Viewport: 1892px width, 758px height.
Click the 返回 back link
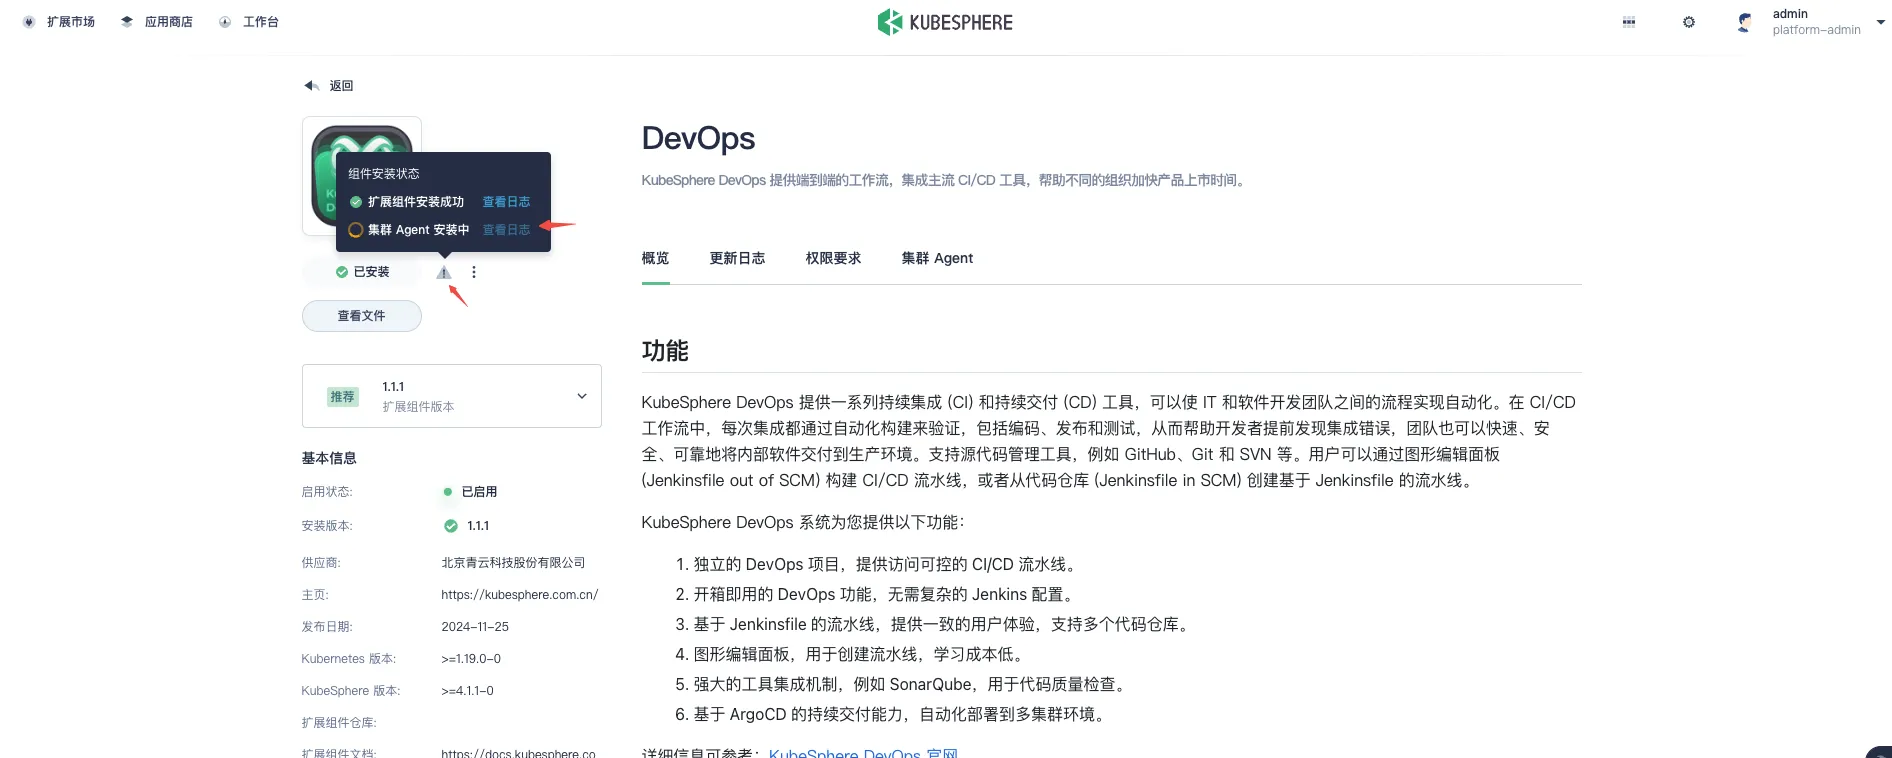click(341, 86)
